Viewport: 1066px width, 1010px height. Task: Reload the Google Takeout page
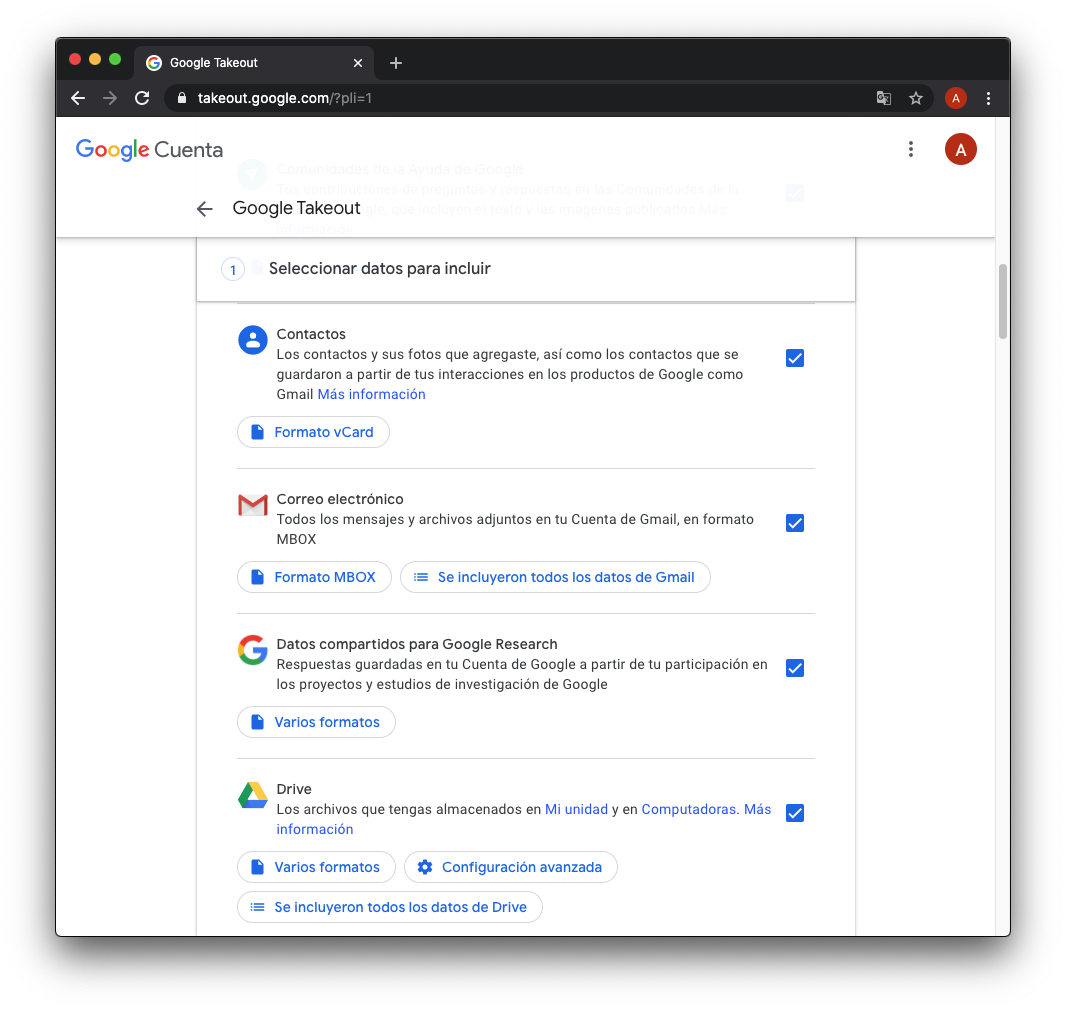click(142, 98)
